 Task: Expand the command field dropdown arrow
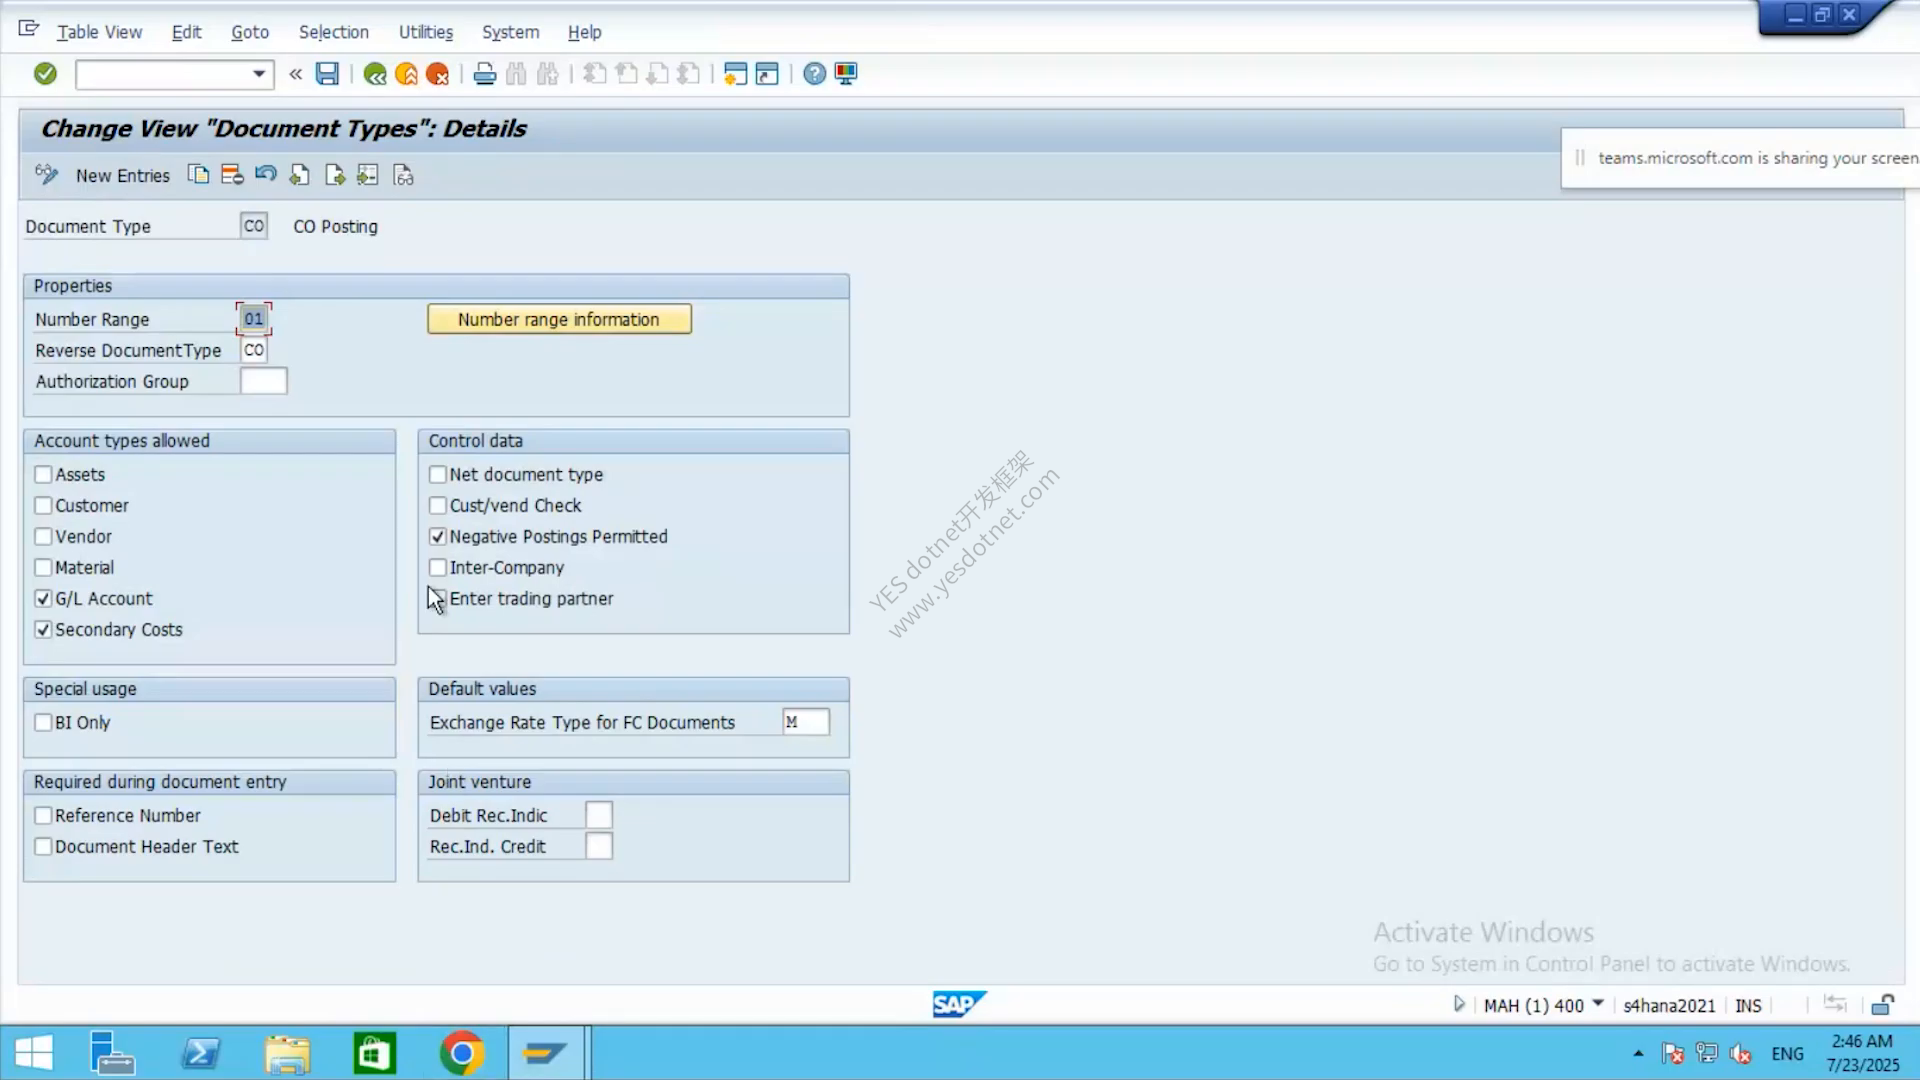point(259,74)
